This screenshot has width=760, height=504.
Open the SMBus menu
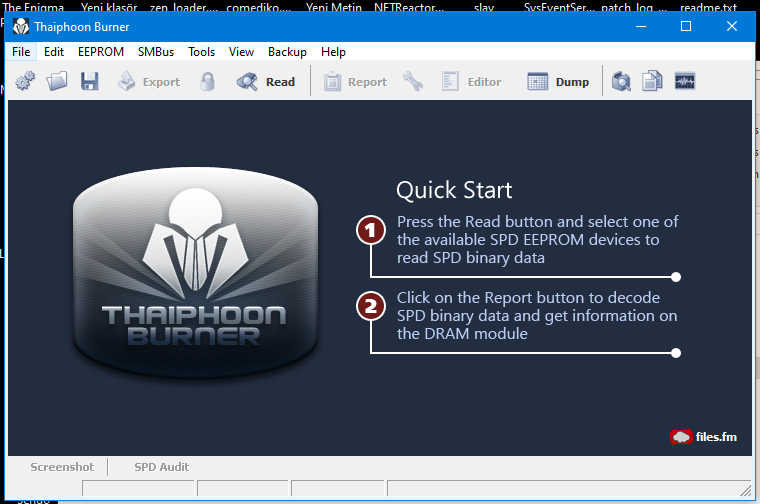[x=155, y=52]
